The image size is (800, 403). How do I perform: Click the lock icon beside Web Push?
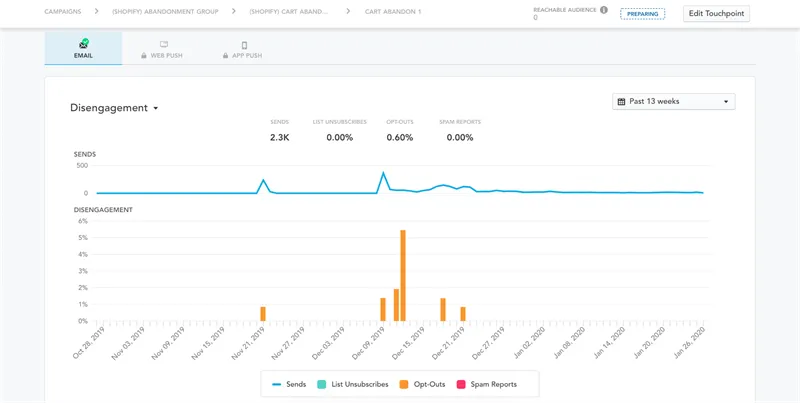click(x=144, y=56)
